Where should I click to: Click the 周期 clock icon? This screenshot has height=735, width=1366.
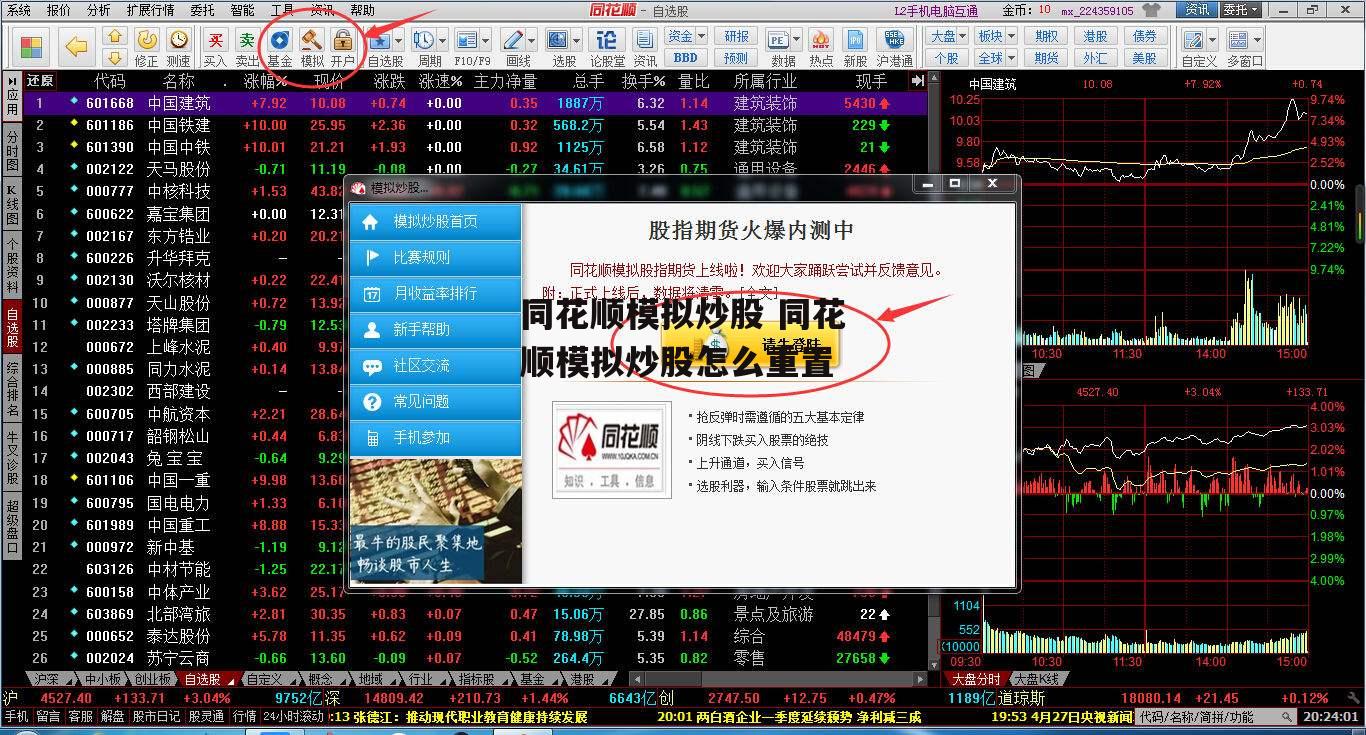point(423,40)
